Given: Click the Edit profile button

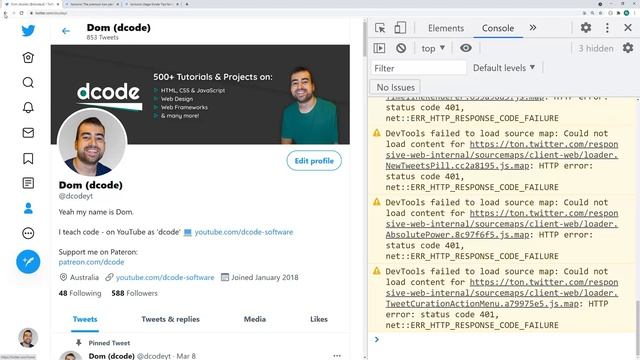Looking at the screenshot, I should (314, 161).
